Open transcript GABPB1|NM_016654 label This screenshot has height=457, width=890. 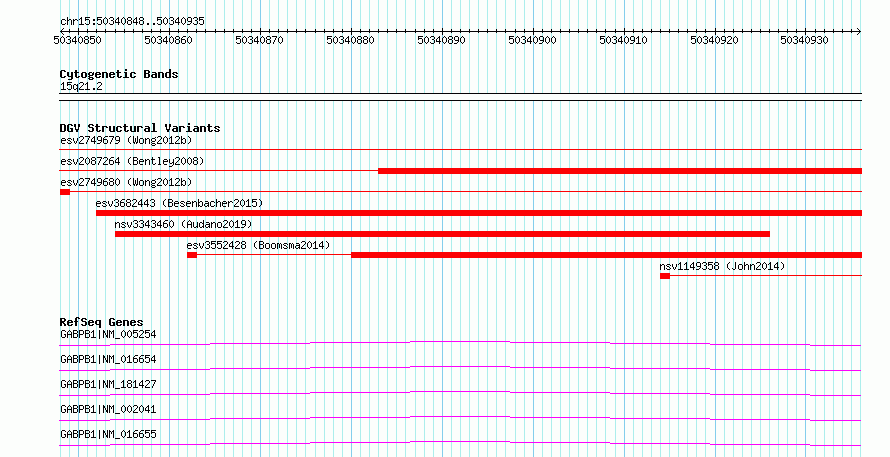108,359
